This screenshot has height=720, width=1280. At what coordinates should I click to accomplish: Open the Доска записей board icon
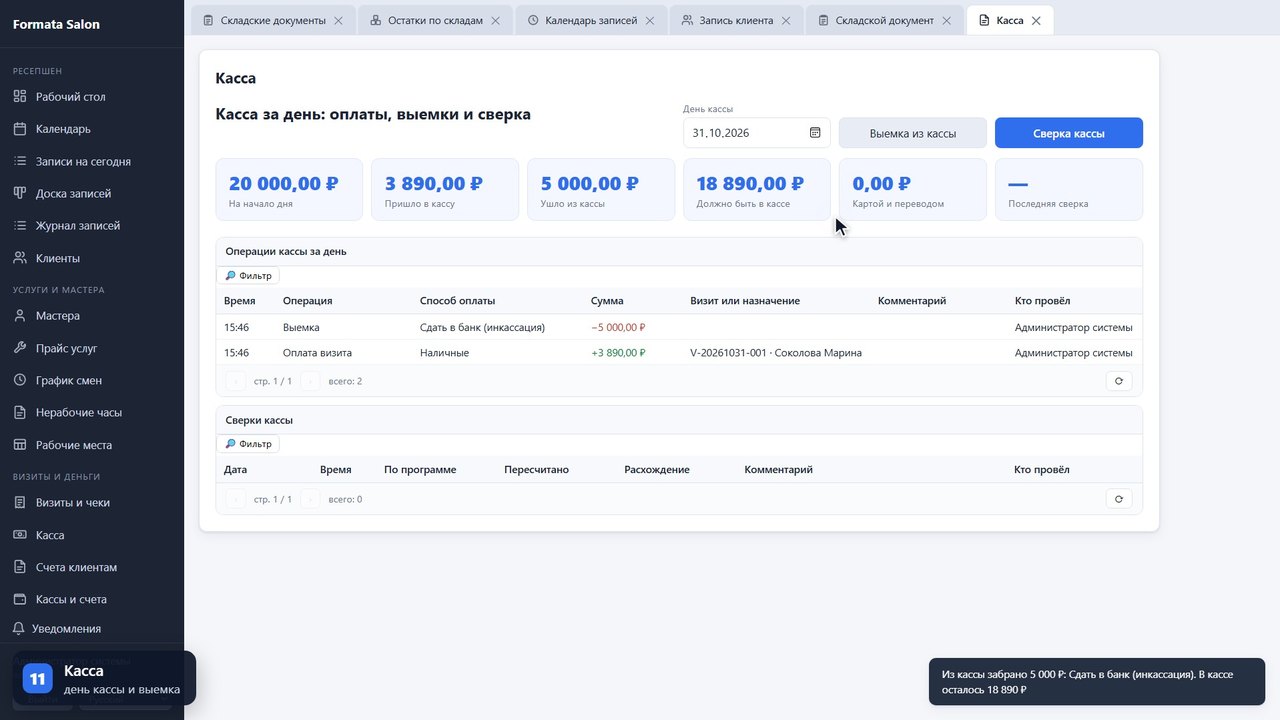point(20,193)
